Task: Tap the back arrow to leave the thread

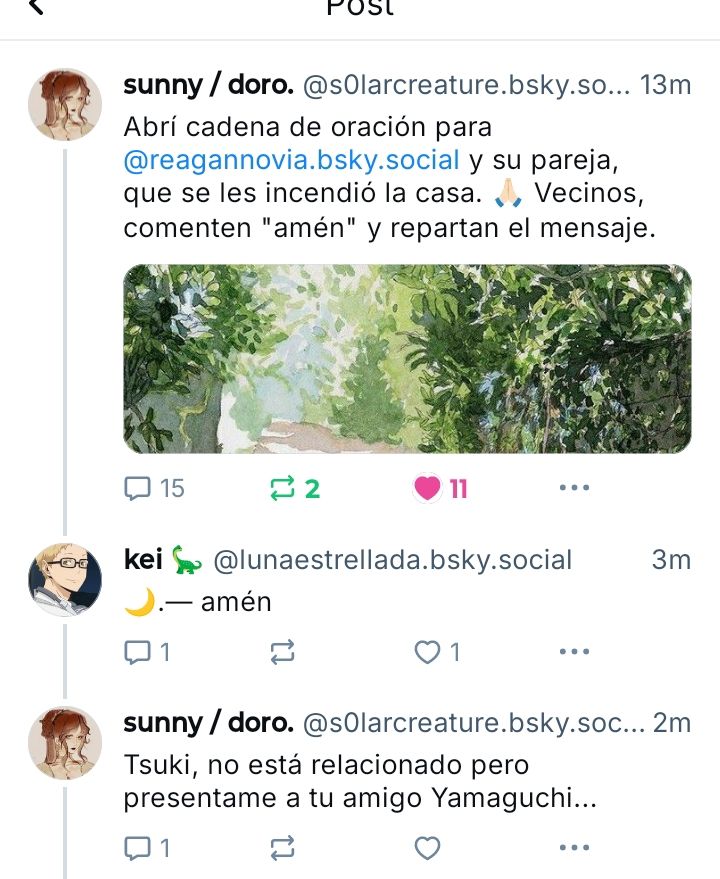Action: [x=36, y=9]
